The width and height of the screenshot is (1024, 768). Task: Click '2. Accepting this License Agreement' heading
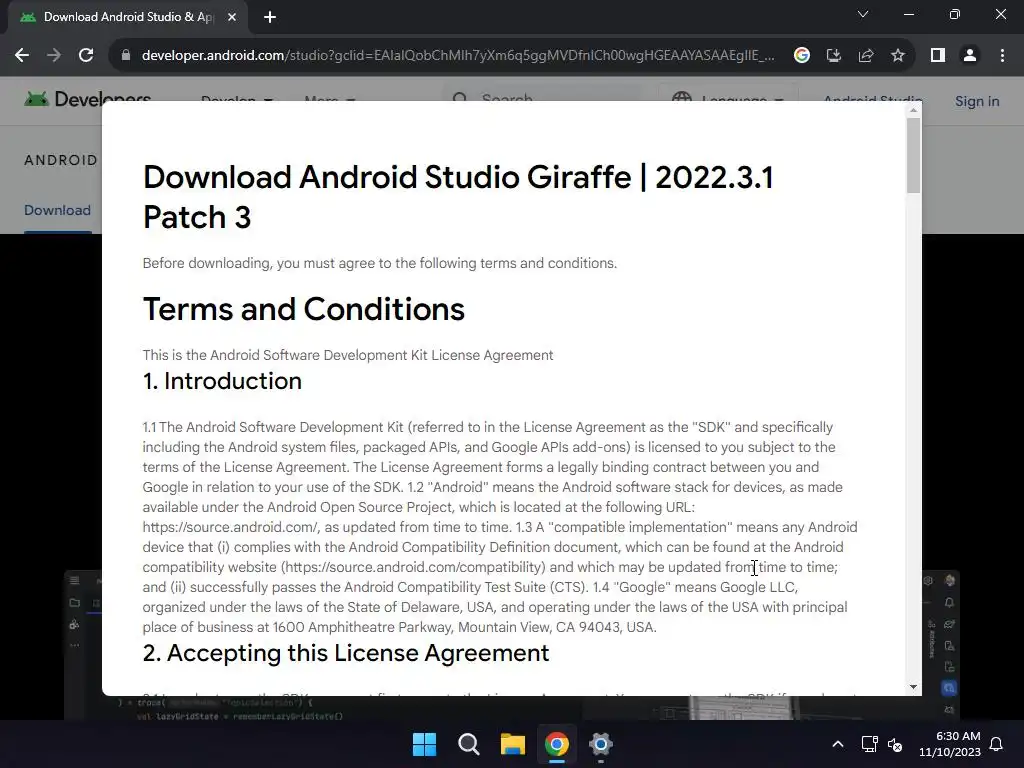pyautogui.click(x=346, y=653)
